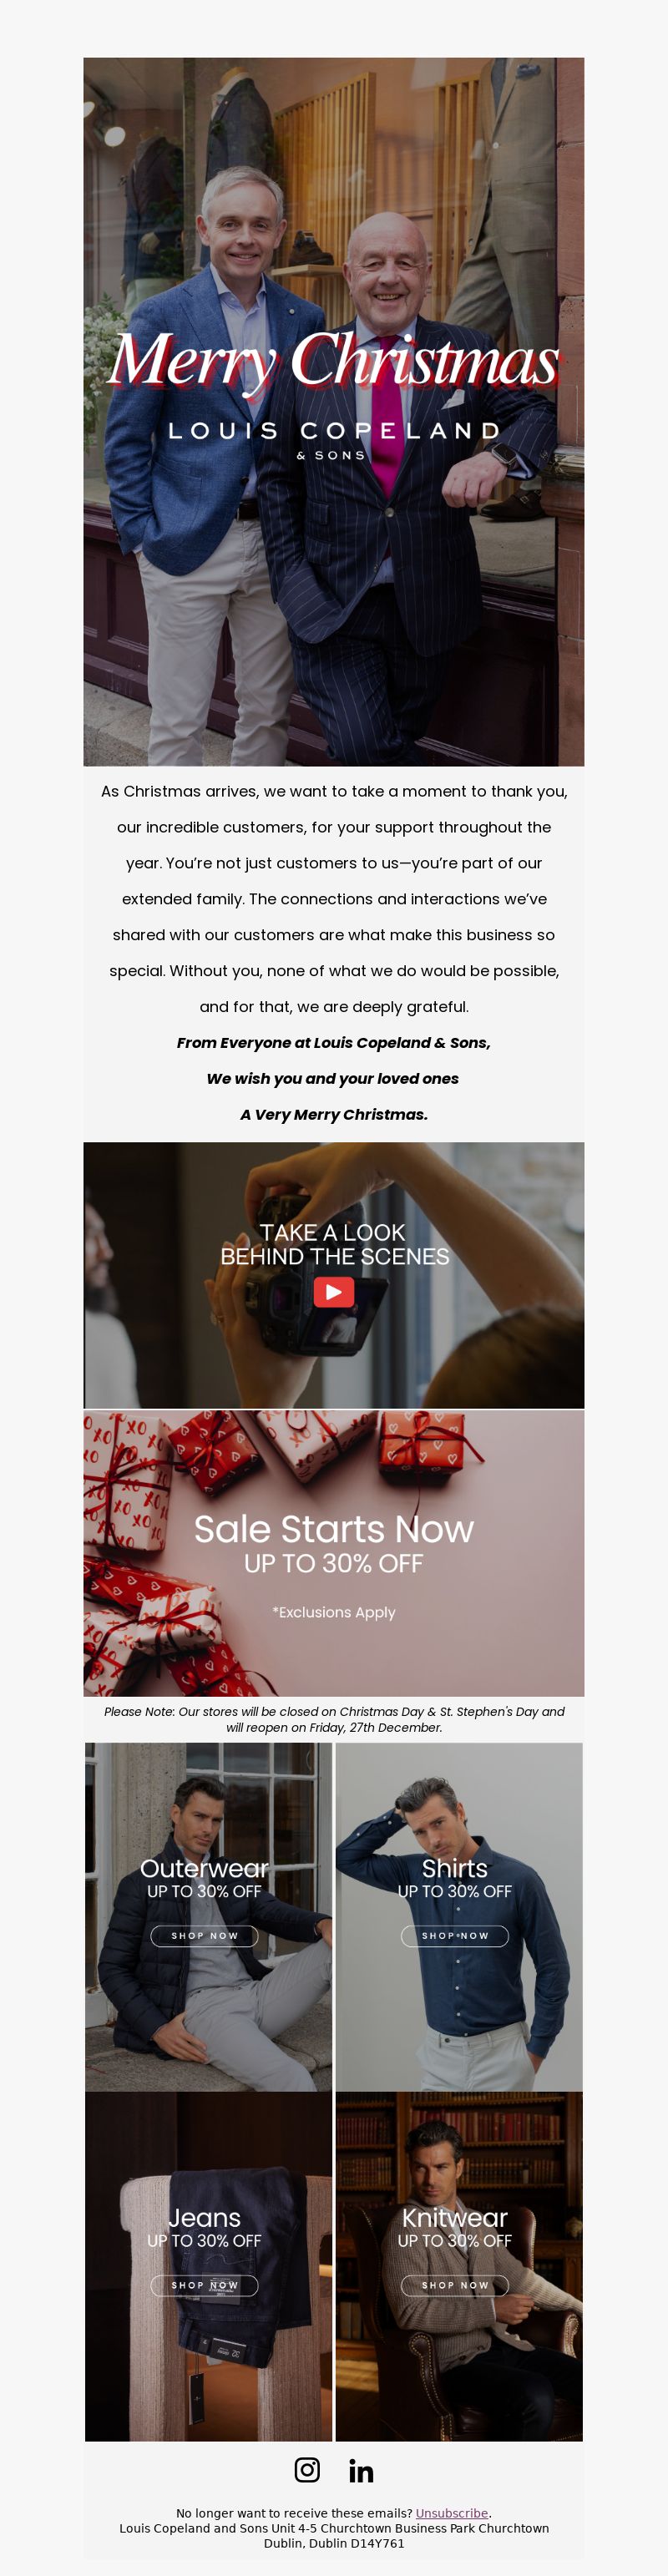
Task: Open the LinkedIn icon link
Action: [361, 2470]
